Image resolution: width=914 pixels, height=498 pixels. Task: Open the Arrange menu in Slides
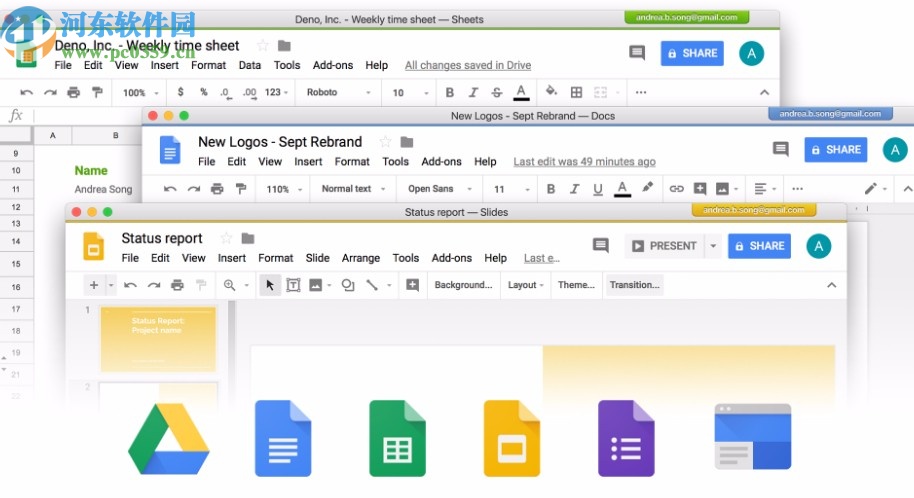click(x=361, y=258)
